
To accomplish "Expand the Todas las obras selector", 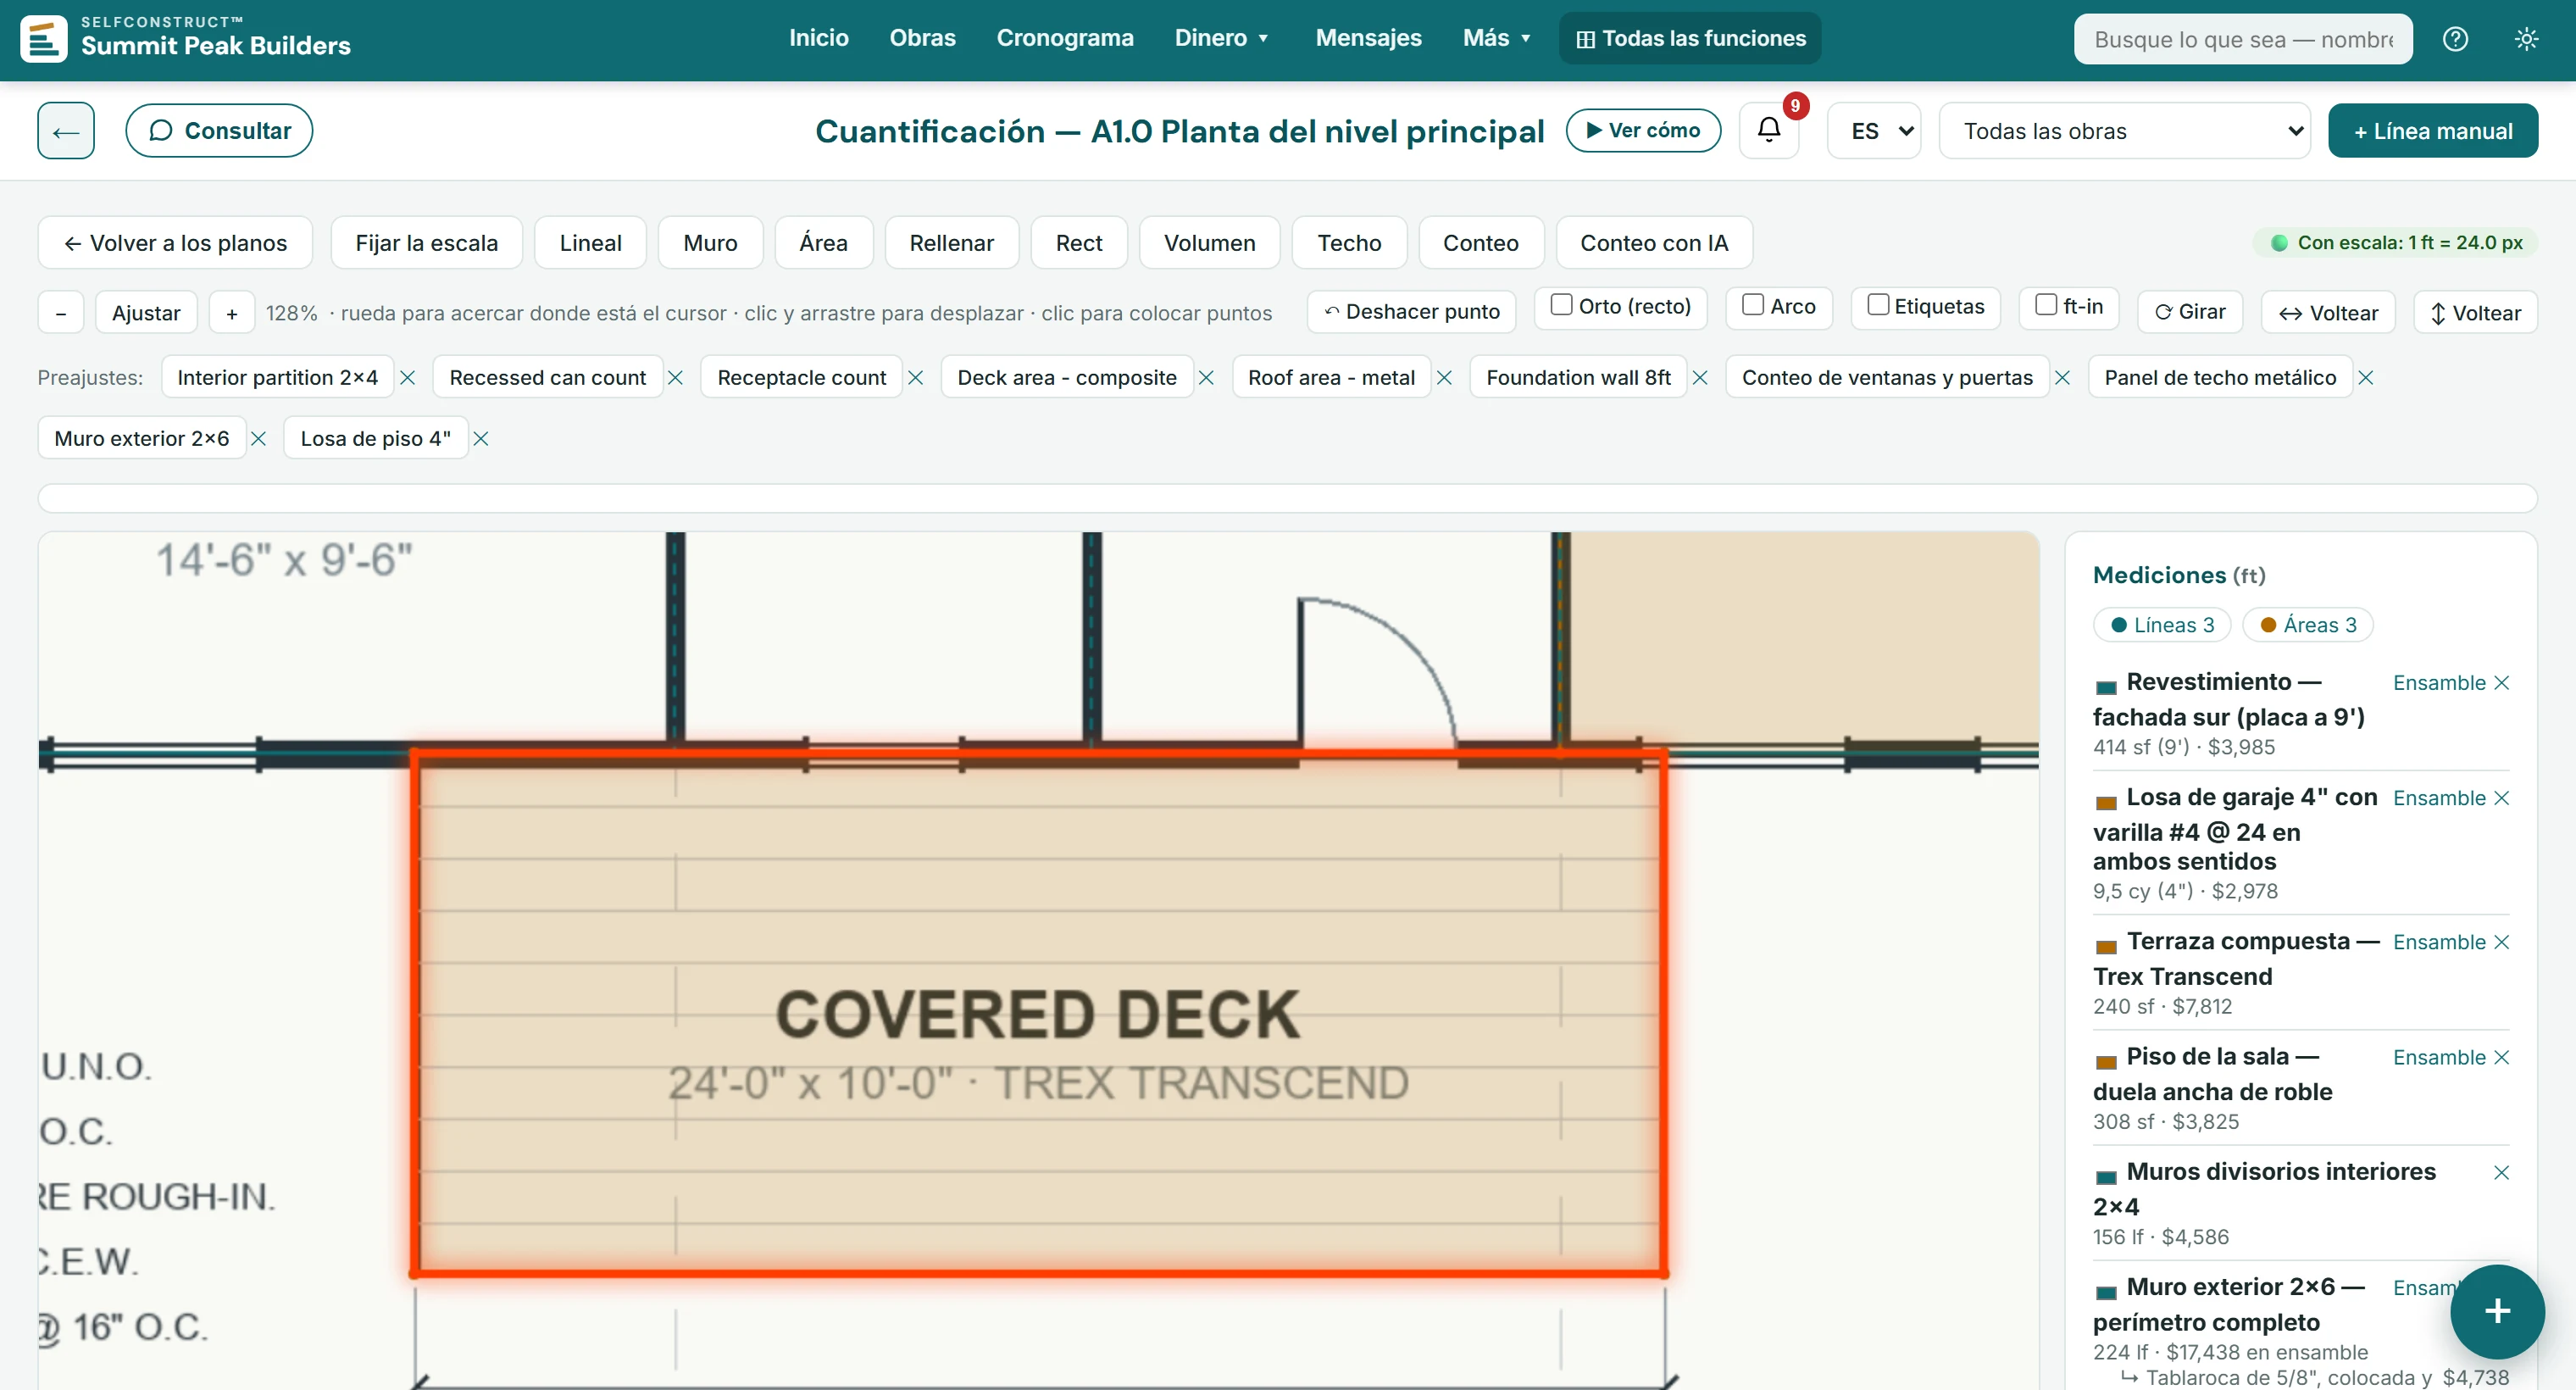I will point(2125,131).
